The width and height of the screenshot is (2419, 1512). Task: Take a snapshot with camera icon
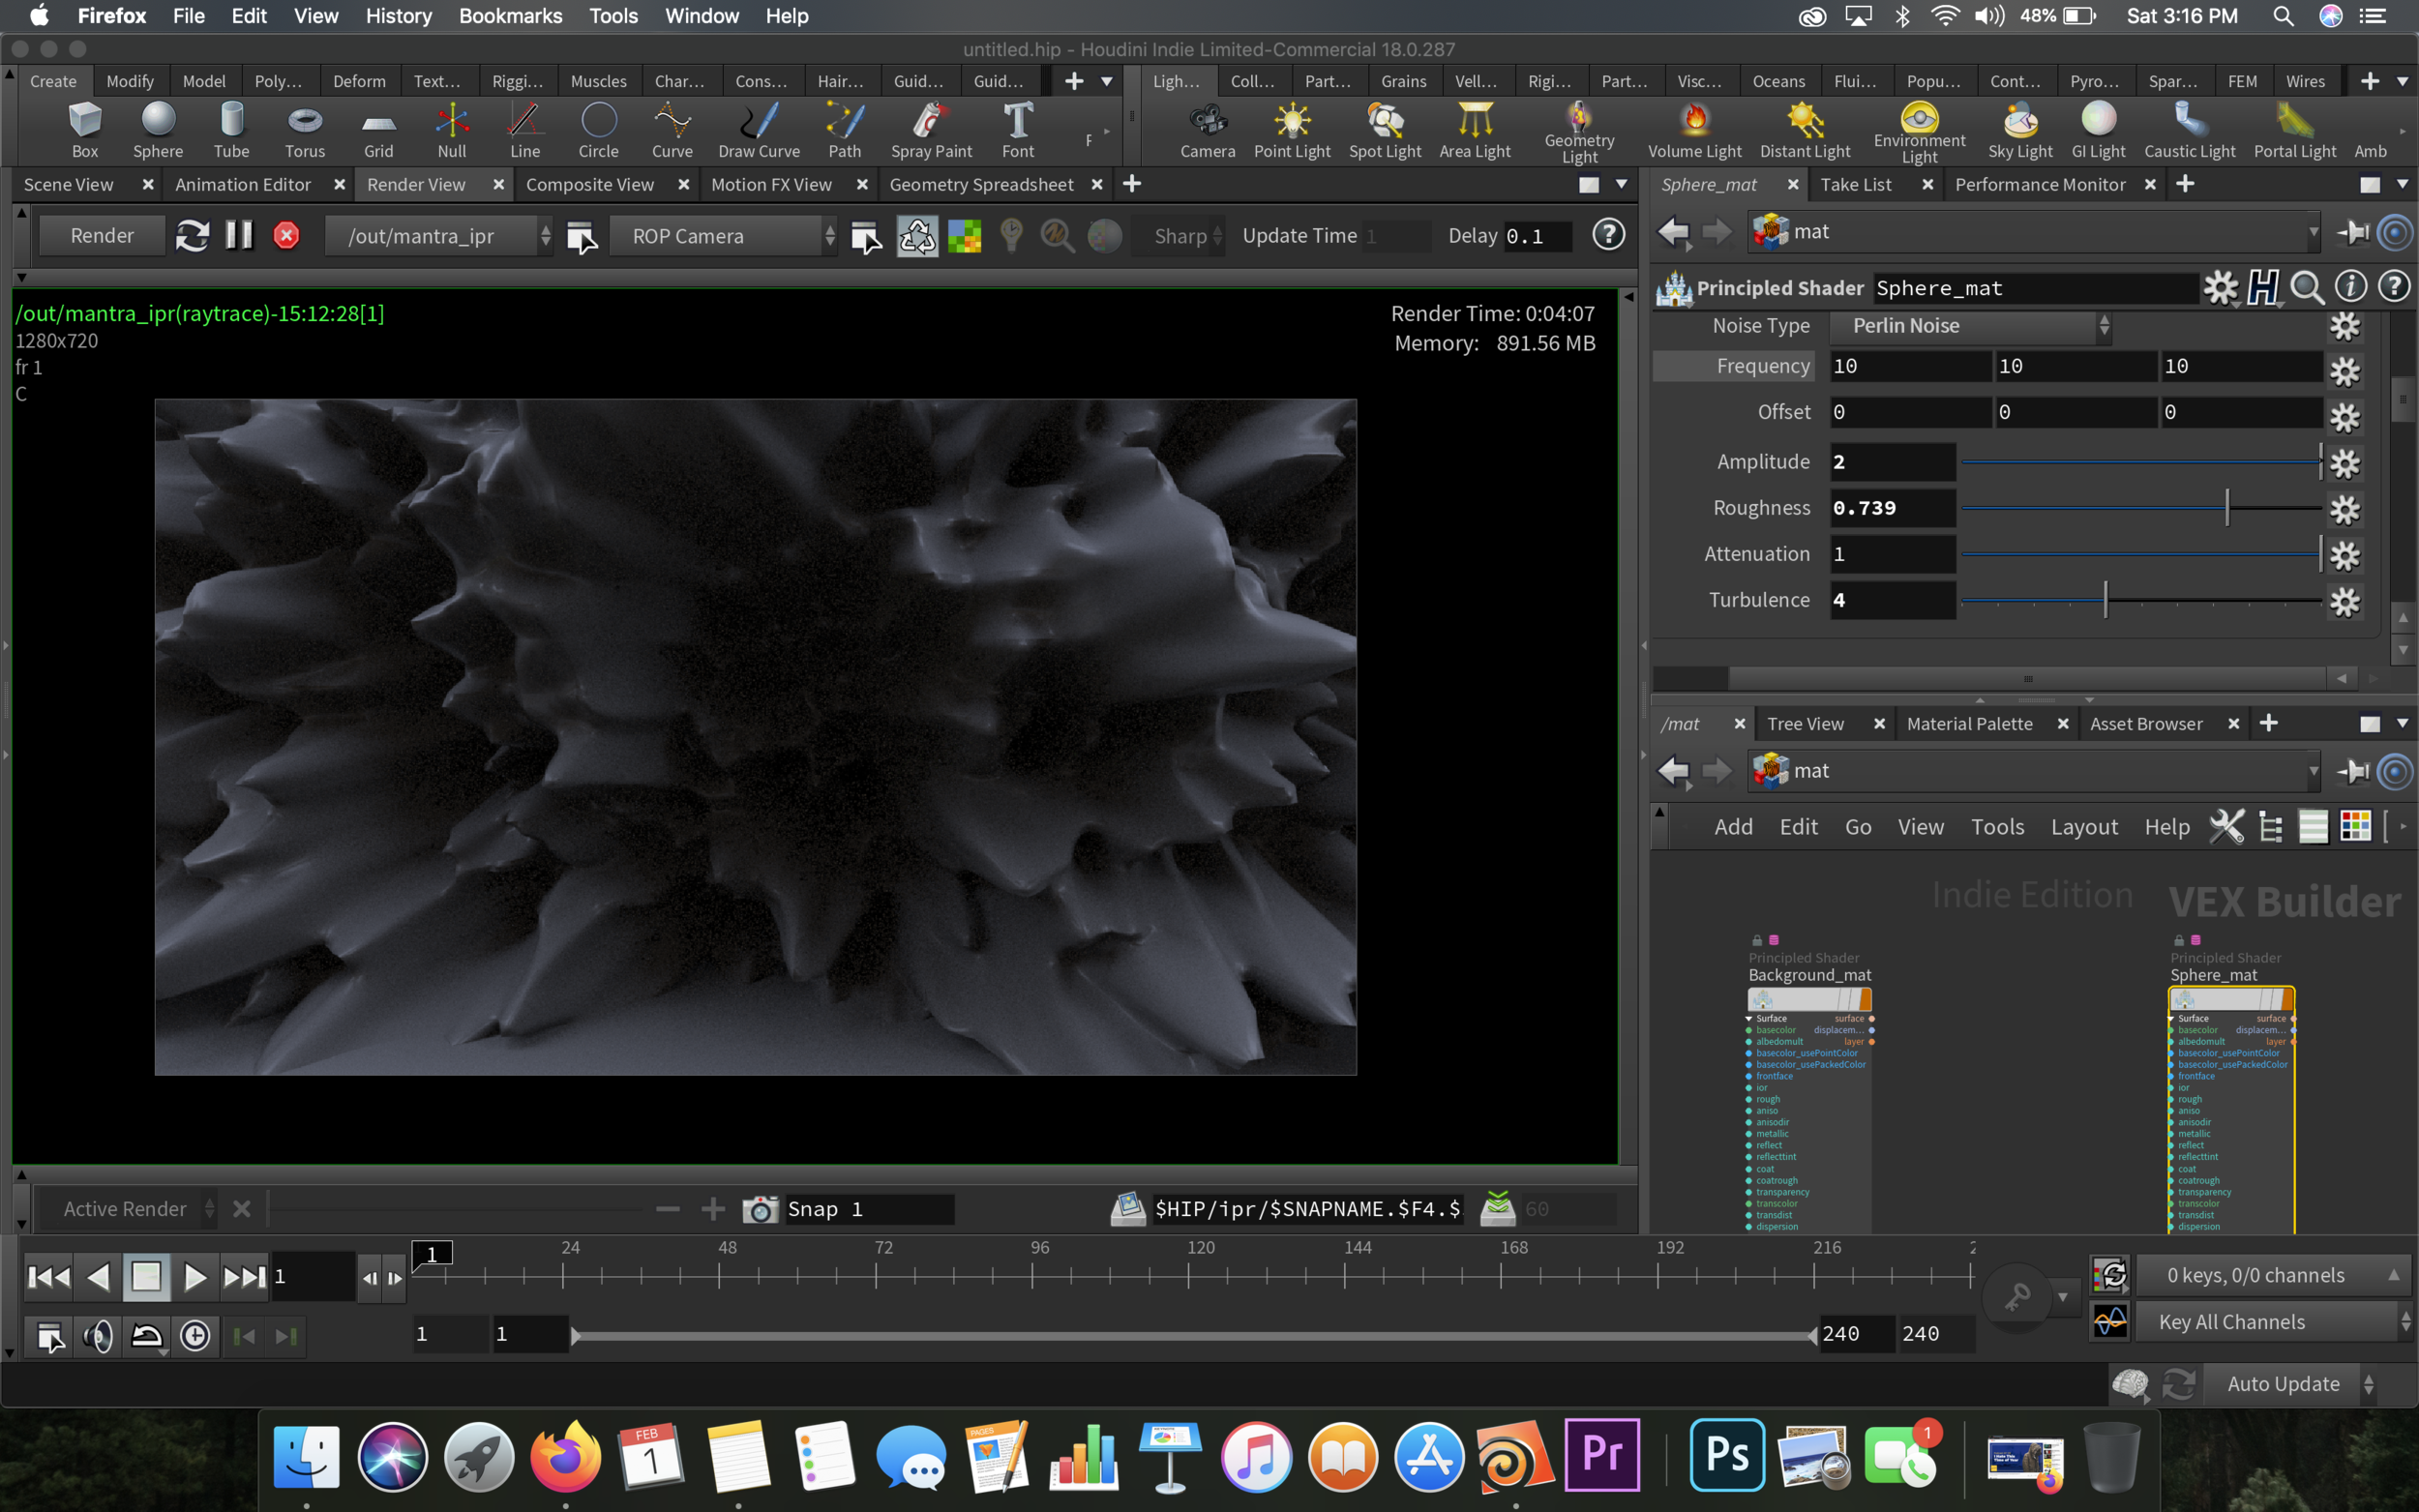click(760, 1209)
